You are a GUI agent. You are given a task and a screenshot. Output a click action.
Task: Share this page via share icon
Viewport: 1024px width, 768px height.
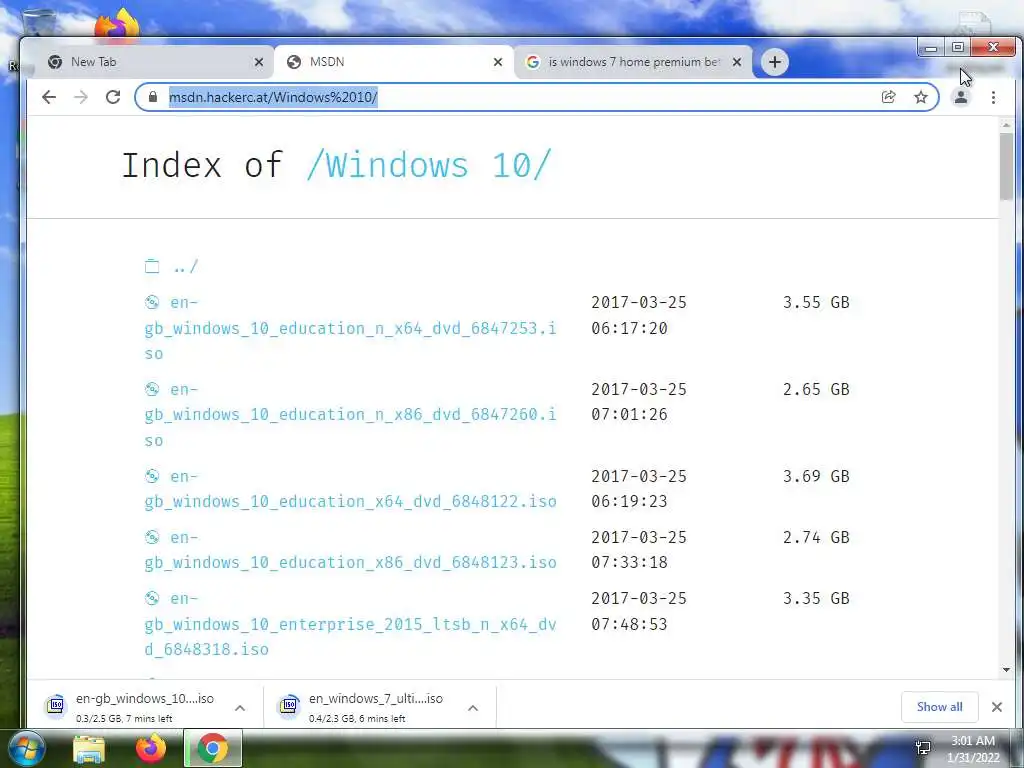click(x=888, y=97)
